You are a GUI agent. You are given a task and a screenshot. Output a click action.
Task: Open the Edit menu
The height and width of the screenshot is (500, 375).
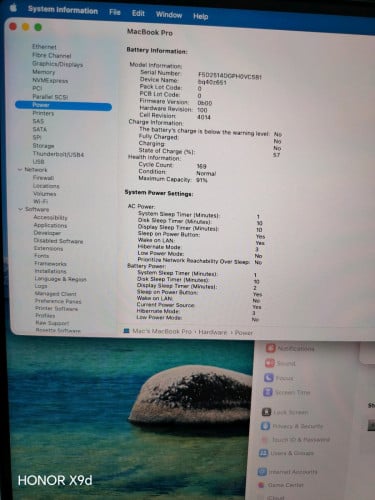[138, 13]
